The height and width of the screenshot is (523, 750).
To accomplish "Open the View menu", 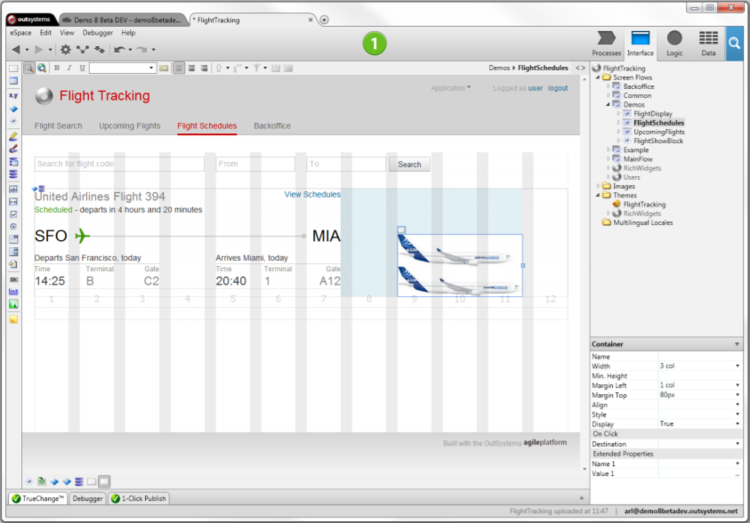I will pos(66,33).
